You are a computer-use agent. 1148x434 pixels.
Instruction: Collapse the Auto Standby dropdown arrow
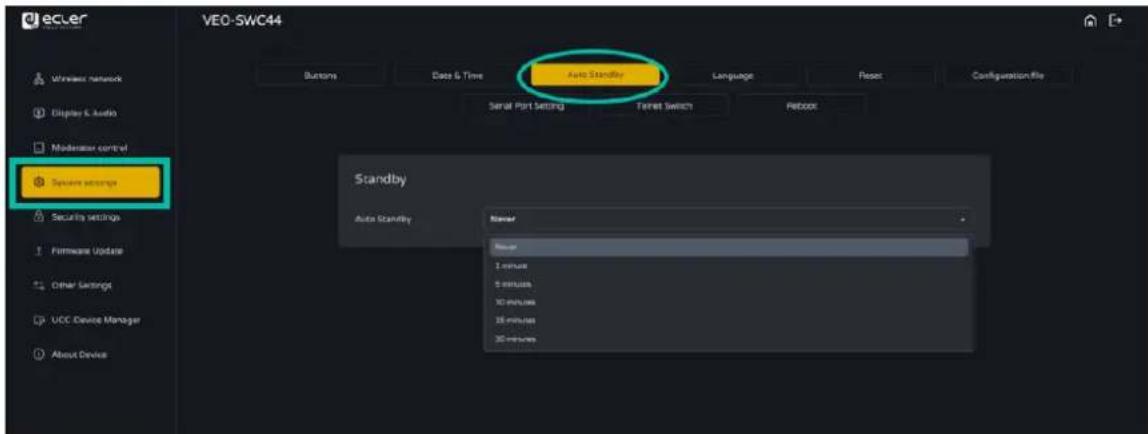[x=962, y=219]
